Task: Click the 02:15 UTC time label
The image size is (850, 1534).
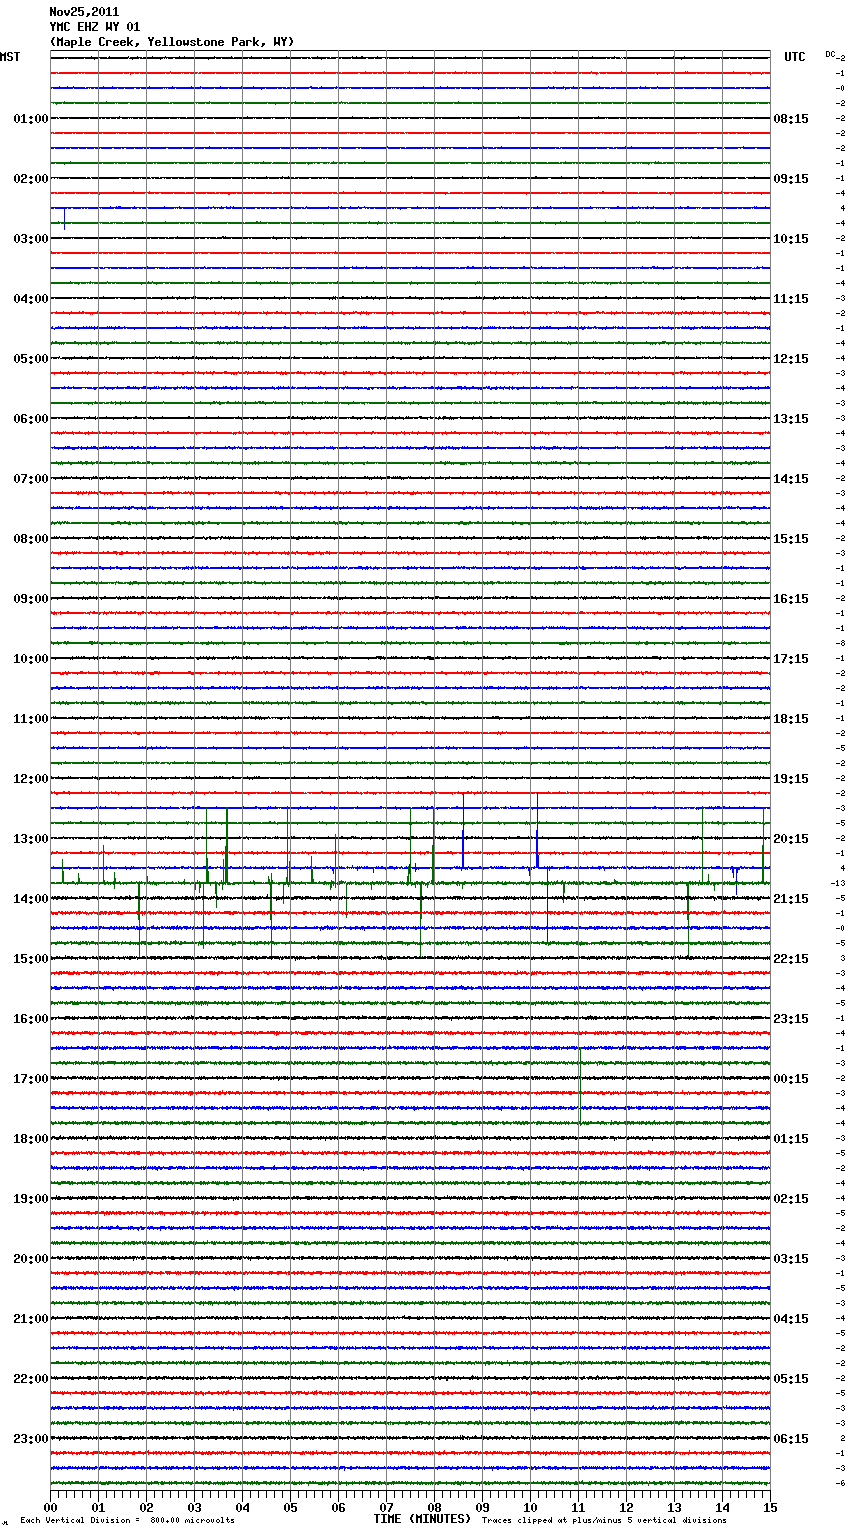Action: (x=791, y=1199)
